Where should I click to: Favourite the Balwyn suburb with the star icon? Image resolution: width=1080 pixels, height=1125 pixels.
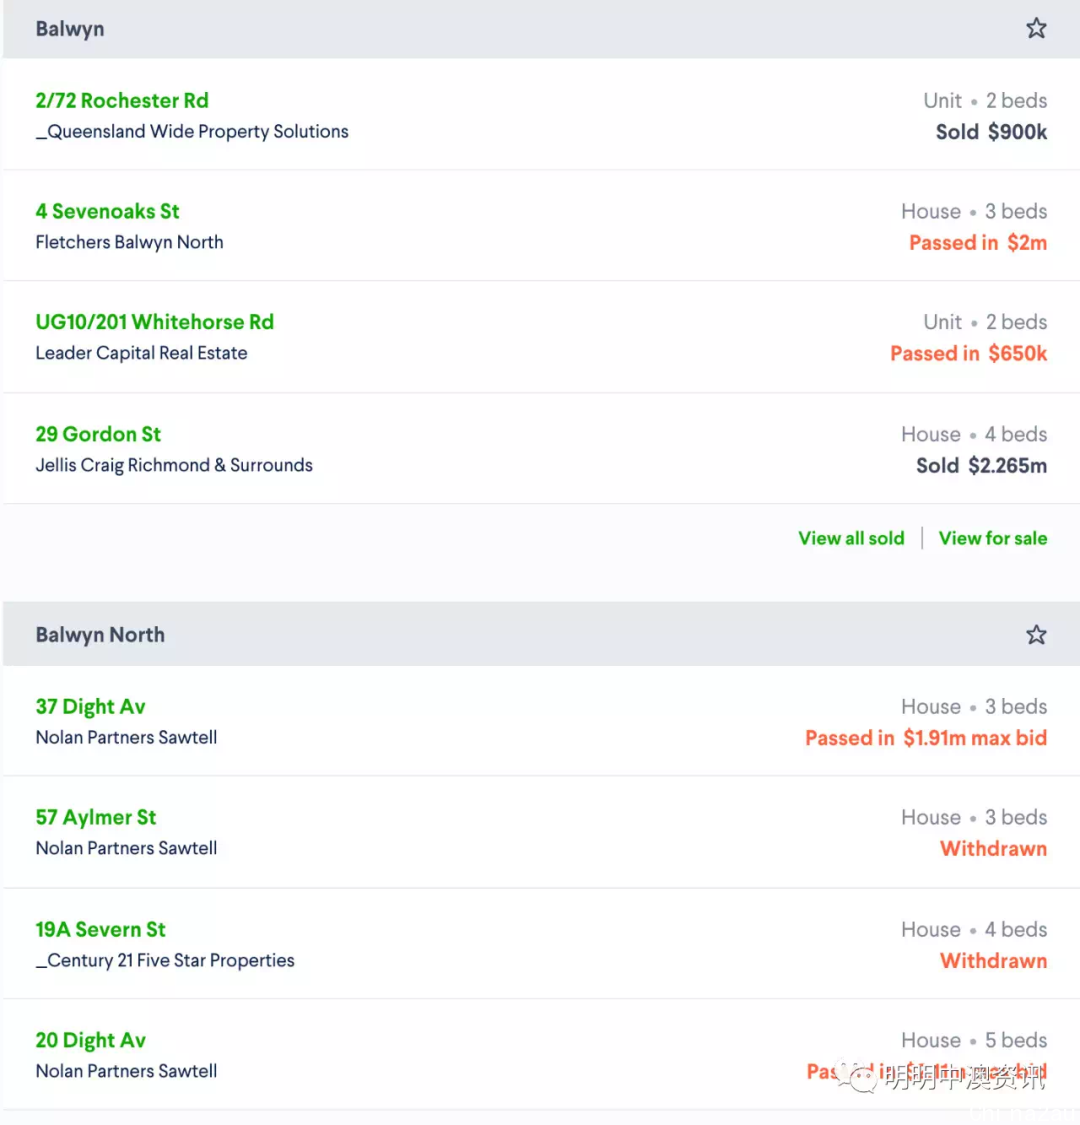click(x=1036, y=29)
